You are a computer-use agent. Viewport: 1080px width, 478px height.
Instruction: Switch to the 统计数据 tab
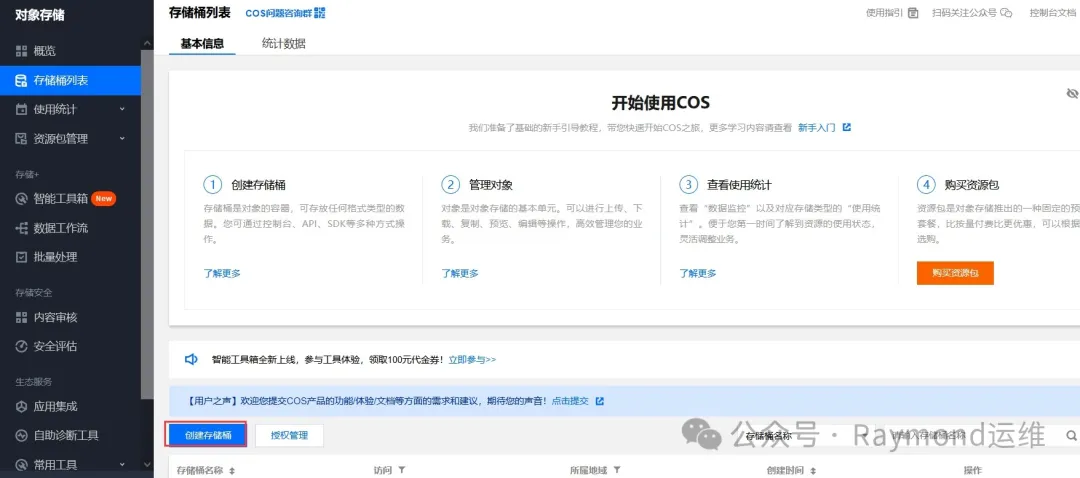(x=283, y=43)
